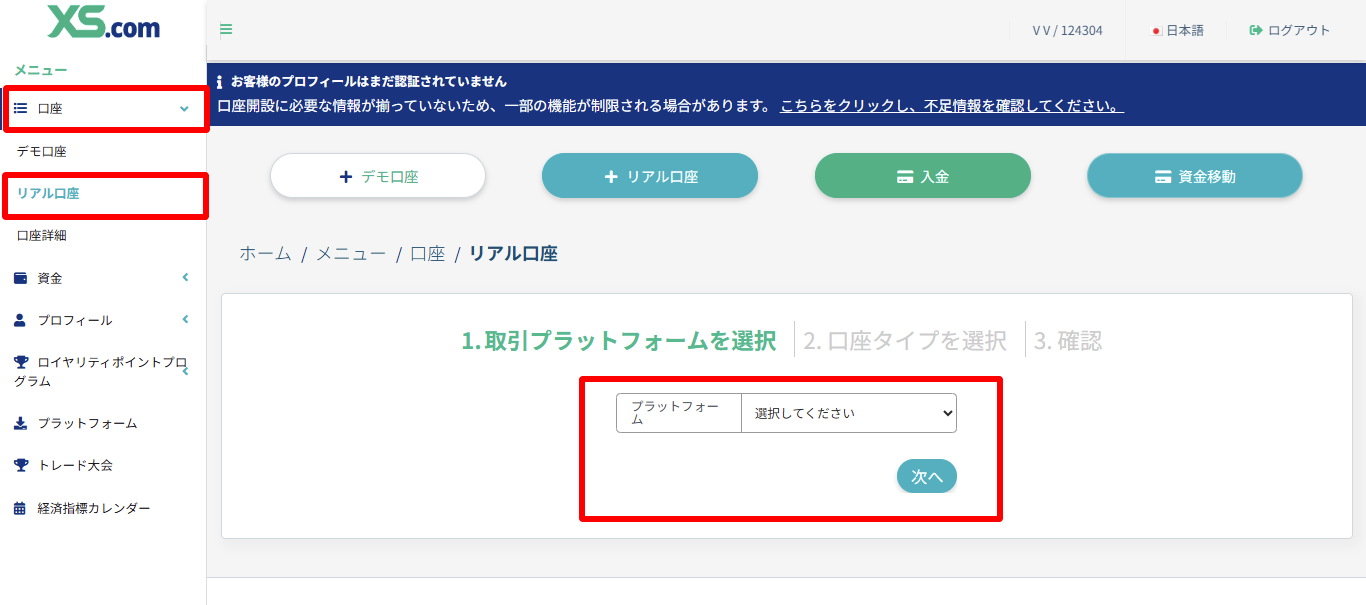Viewport: 1366px width, 605px height.
Task: Open the platform selection dropdown 選択してください
Action: (x=847, y=412)
